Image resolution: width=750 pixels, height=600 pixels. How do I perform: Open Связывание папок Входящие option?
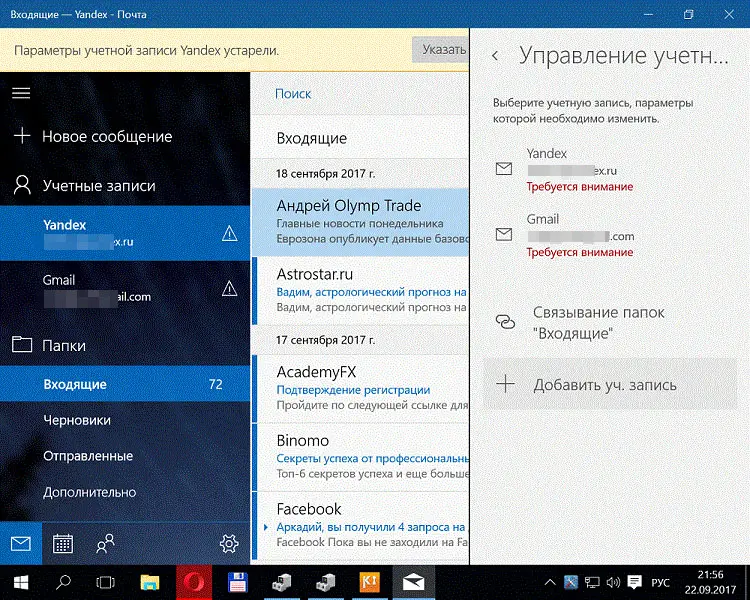[598, 322]
